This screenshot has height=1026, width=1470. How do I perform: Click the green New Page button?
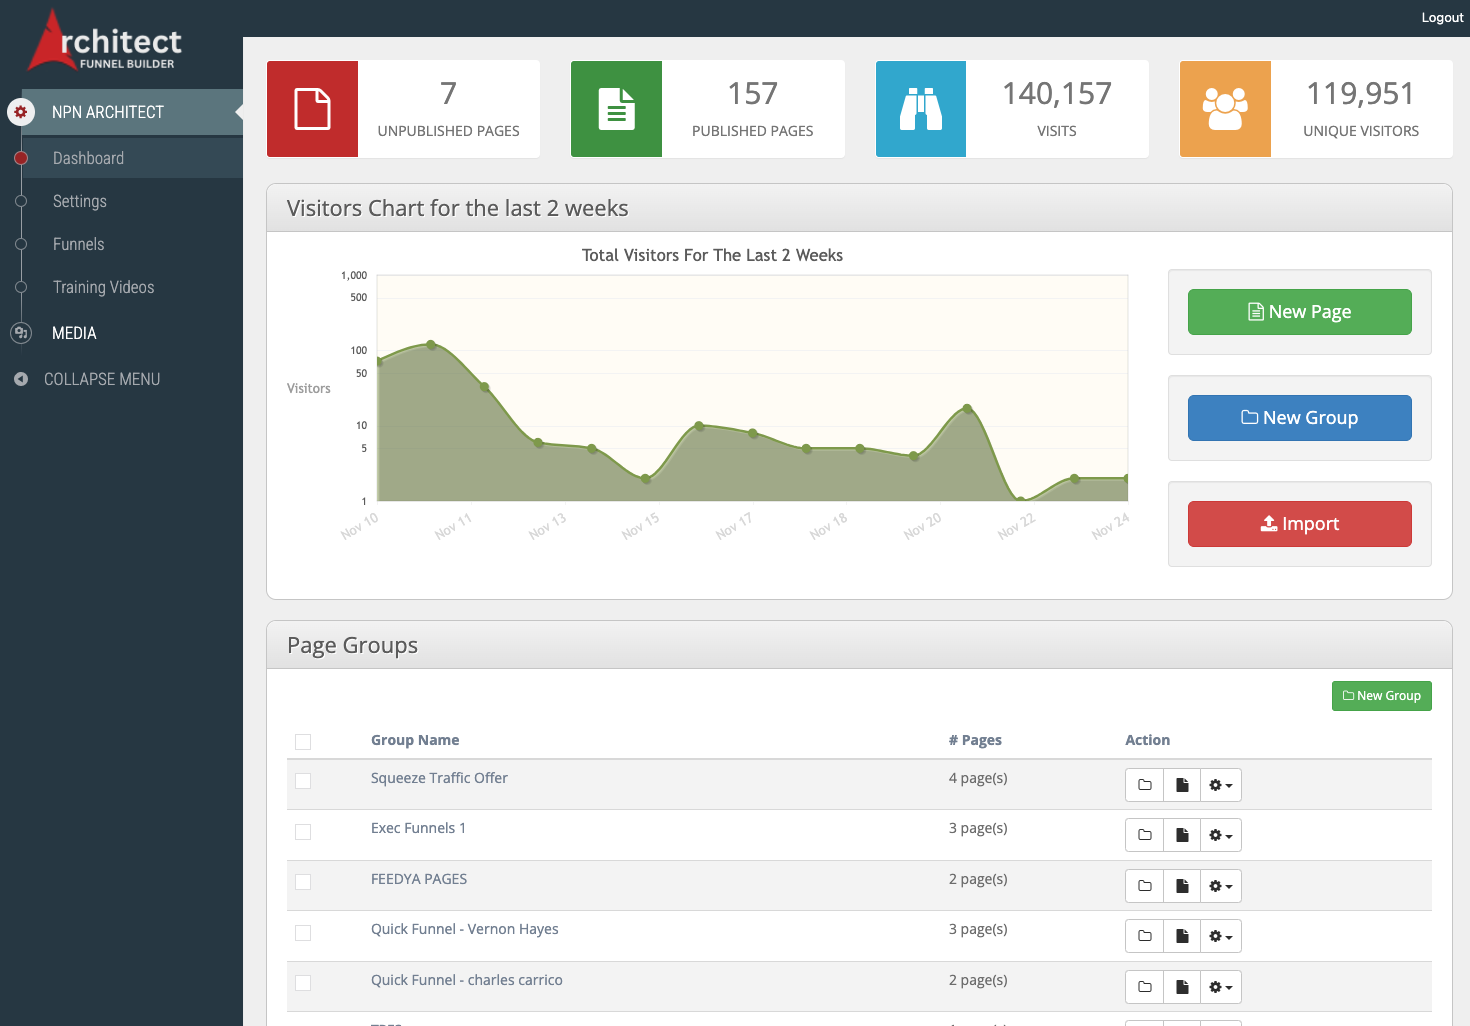1299,312
